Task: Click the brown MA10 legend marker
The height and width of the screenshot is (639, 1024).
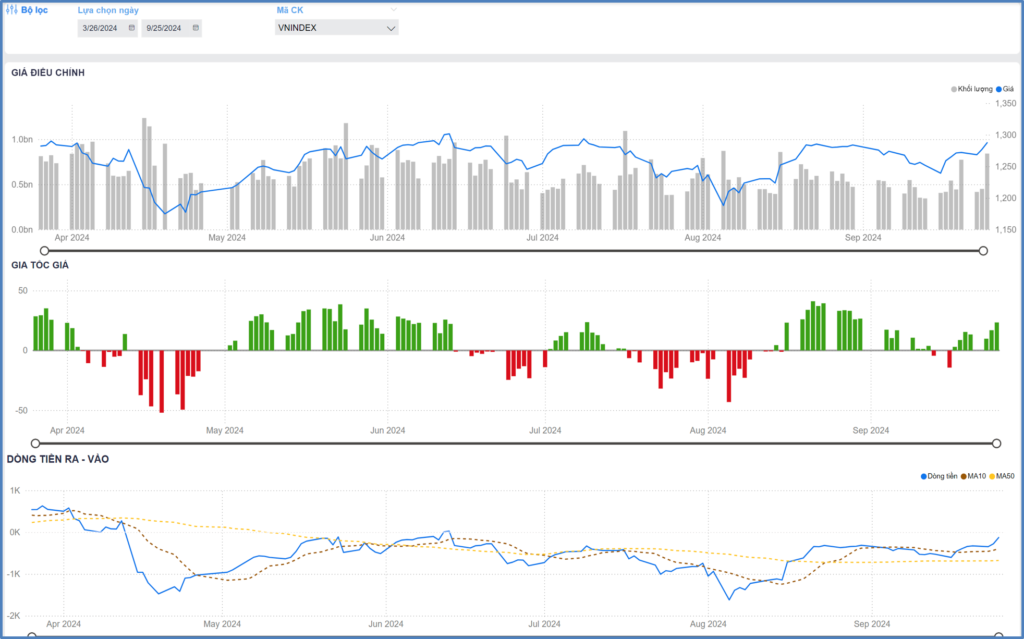Action: [x=963, y=476]
